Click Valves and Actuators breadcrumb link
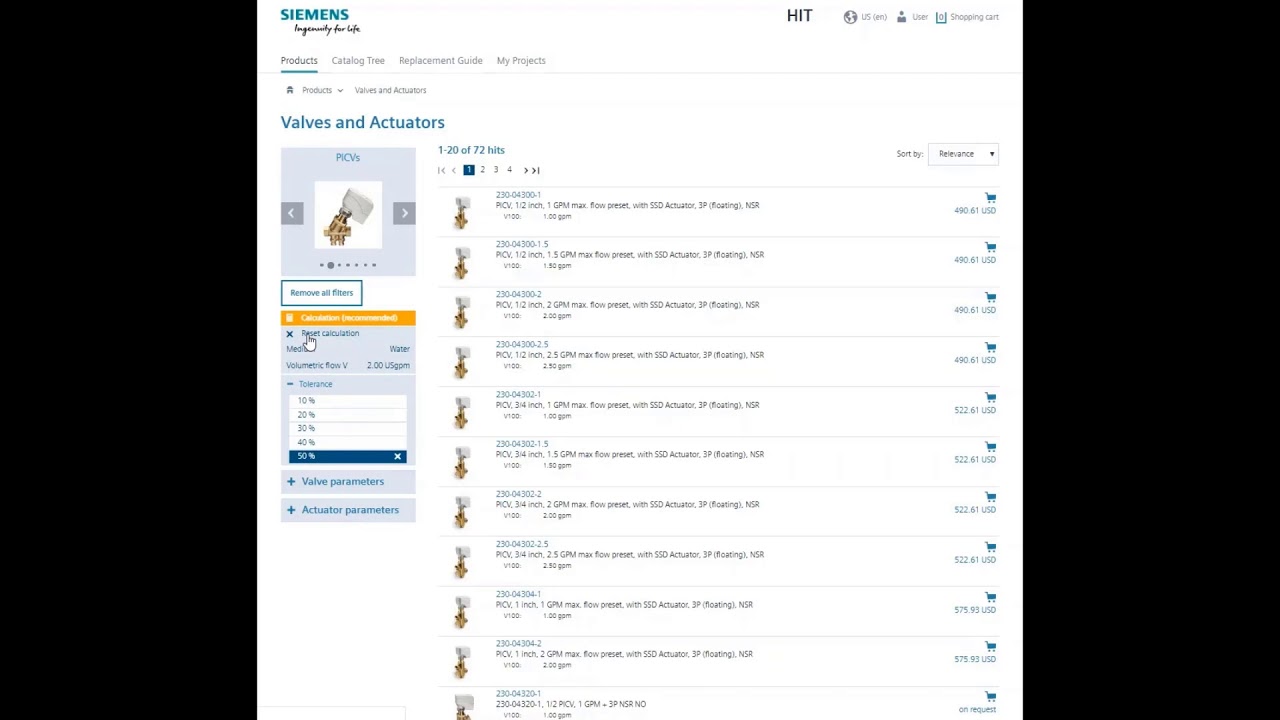 [x=390, y=90]
